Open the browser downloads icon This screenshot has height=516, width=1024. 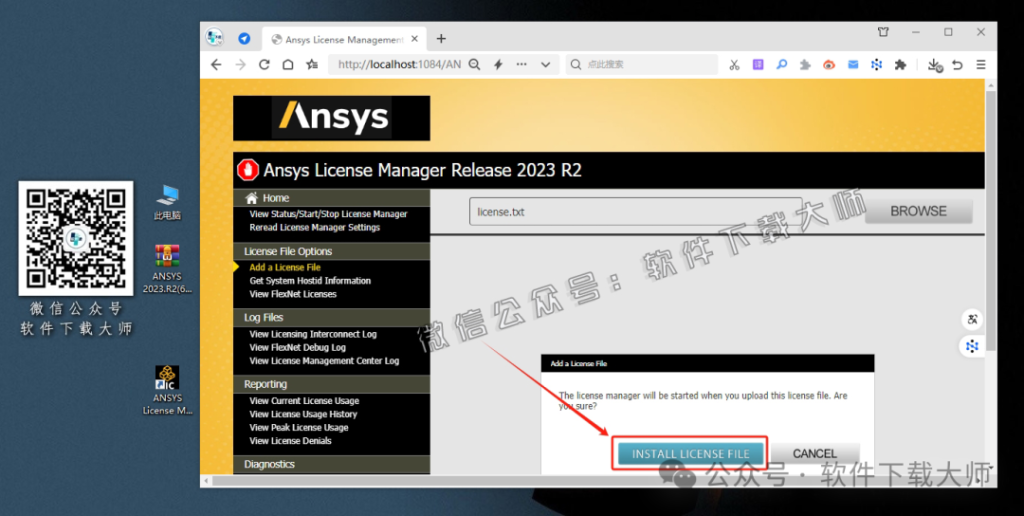coord(935,65)
